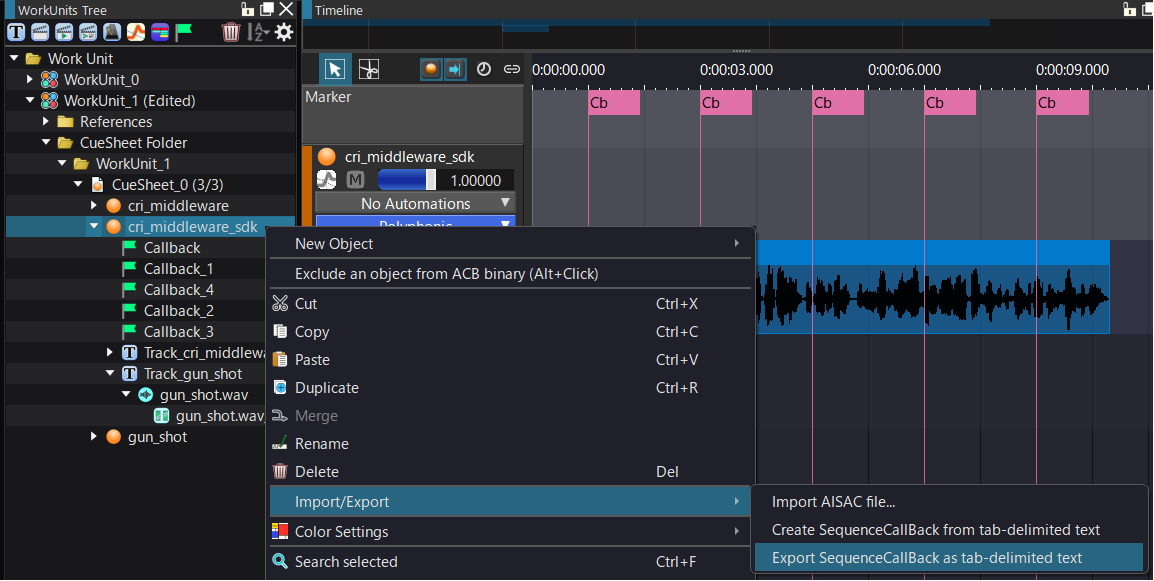1154x581 pixels.
Task: Choose Exclude an object from ACB binary
Action: (x=512, y=274)
